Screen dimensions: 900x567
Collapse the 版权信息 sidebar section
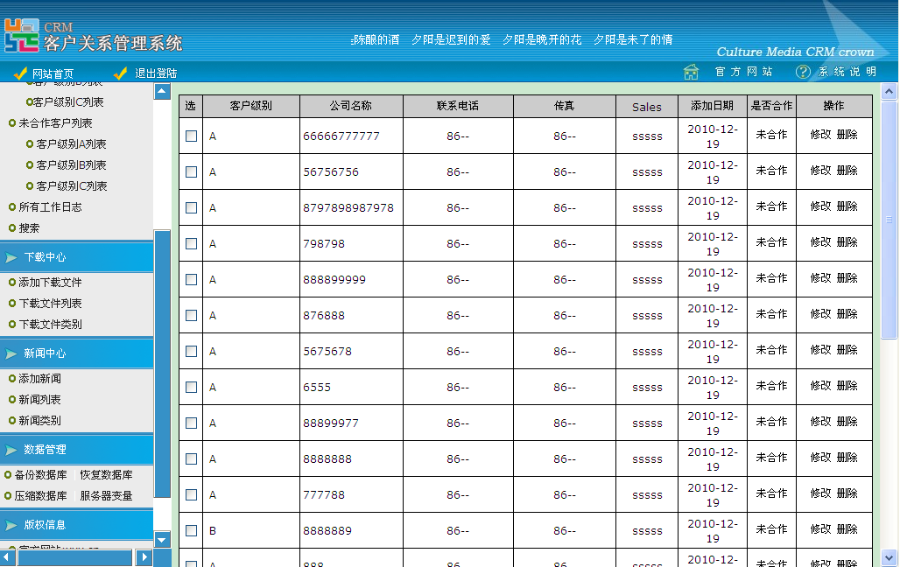tap(76, 525)
